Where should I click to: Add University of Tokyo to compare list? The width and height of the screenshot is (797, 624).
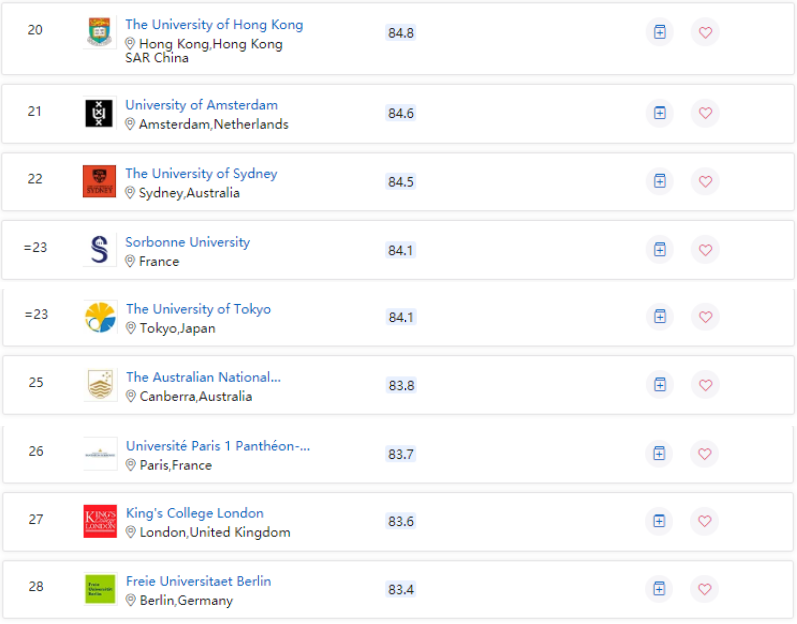point(659,316)
